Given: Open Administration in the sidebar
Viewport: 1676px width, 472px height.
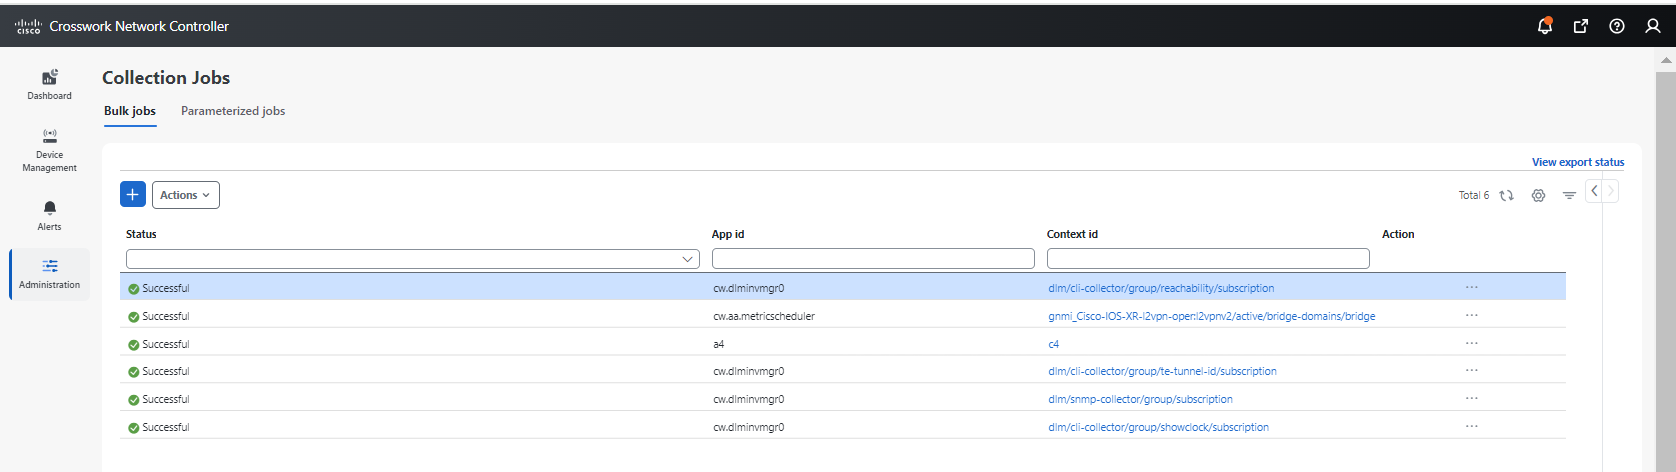Looking at the screenshot, I should tap(49, 274).
